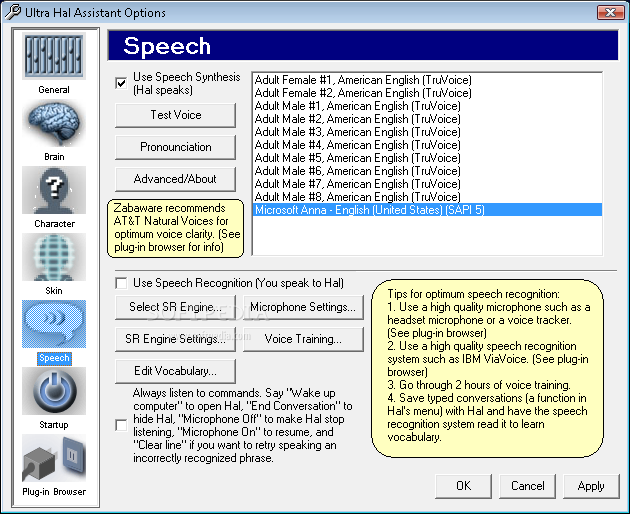The image size is (630, 514).
Task: Select Adult Male #7 TruVoice voice
Action: pyautogui.click(x=427, y=184)
